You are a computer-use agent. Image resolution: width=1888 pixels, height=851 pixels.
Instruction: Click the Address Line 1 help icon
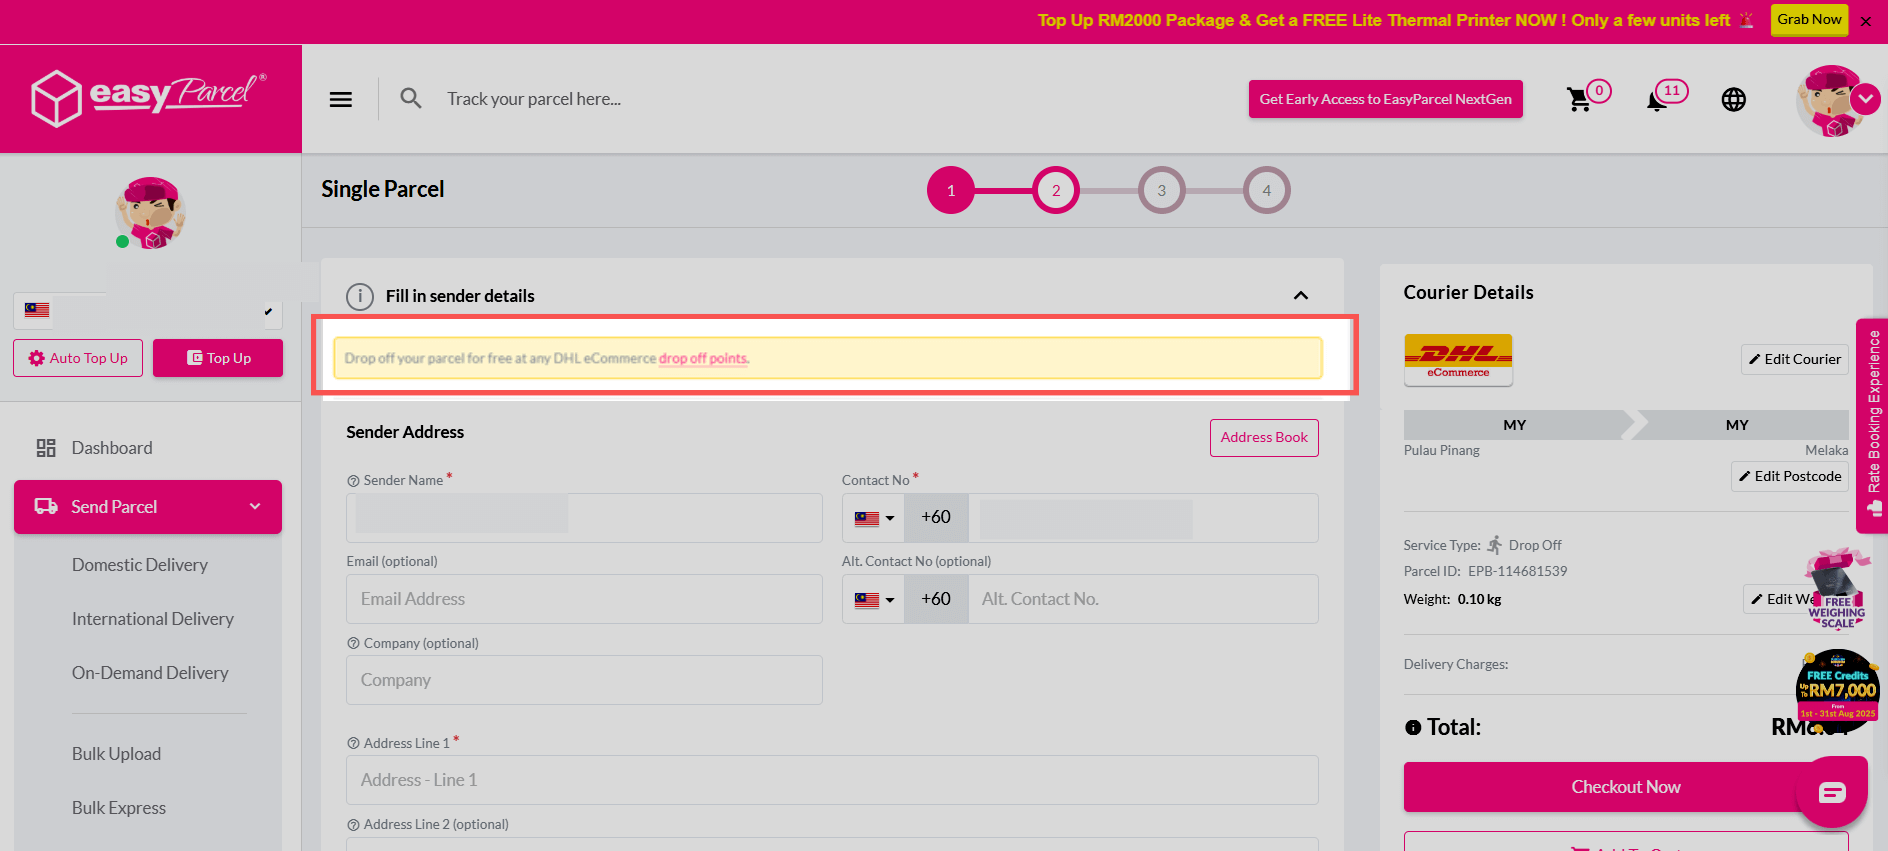[x=353, y=744]
